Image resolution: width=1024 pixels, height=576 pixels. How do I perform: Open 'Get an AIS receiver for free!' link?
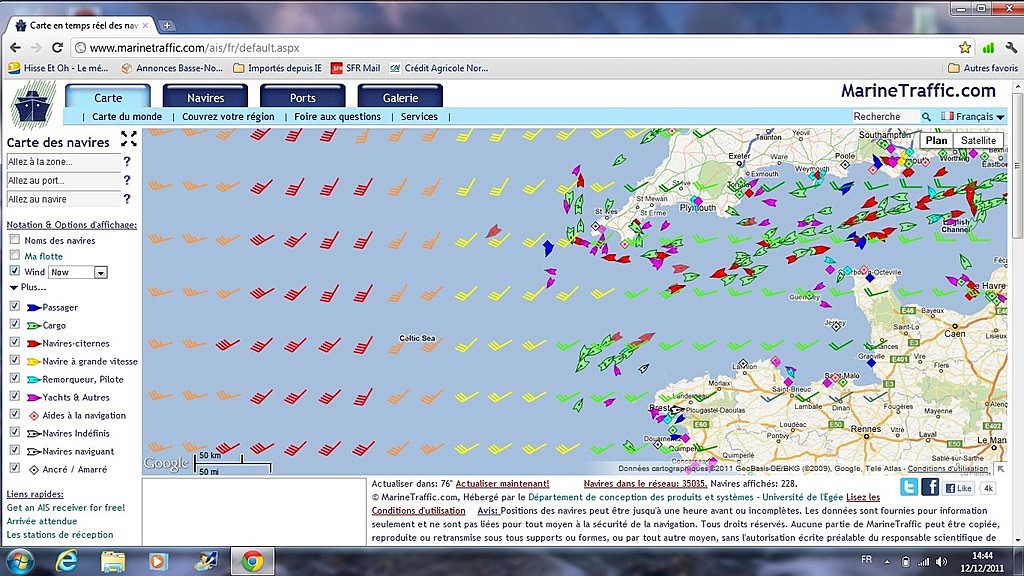tap(66, 507)
